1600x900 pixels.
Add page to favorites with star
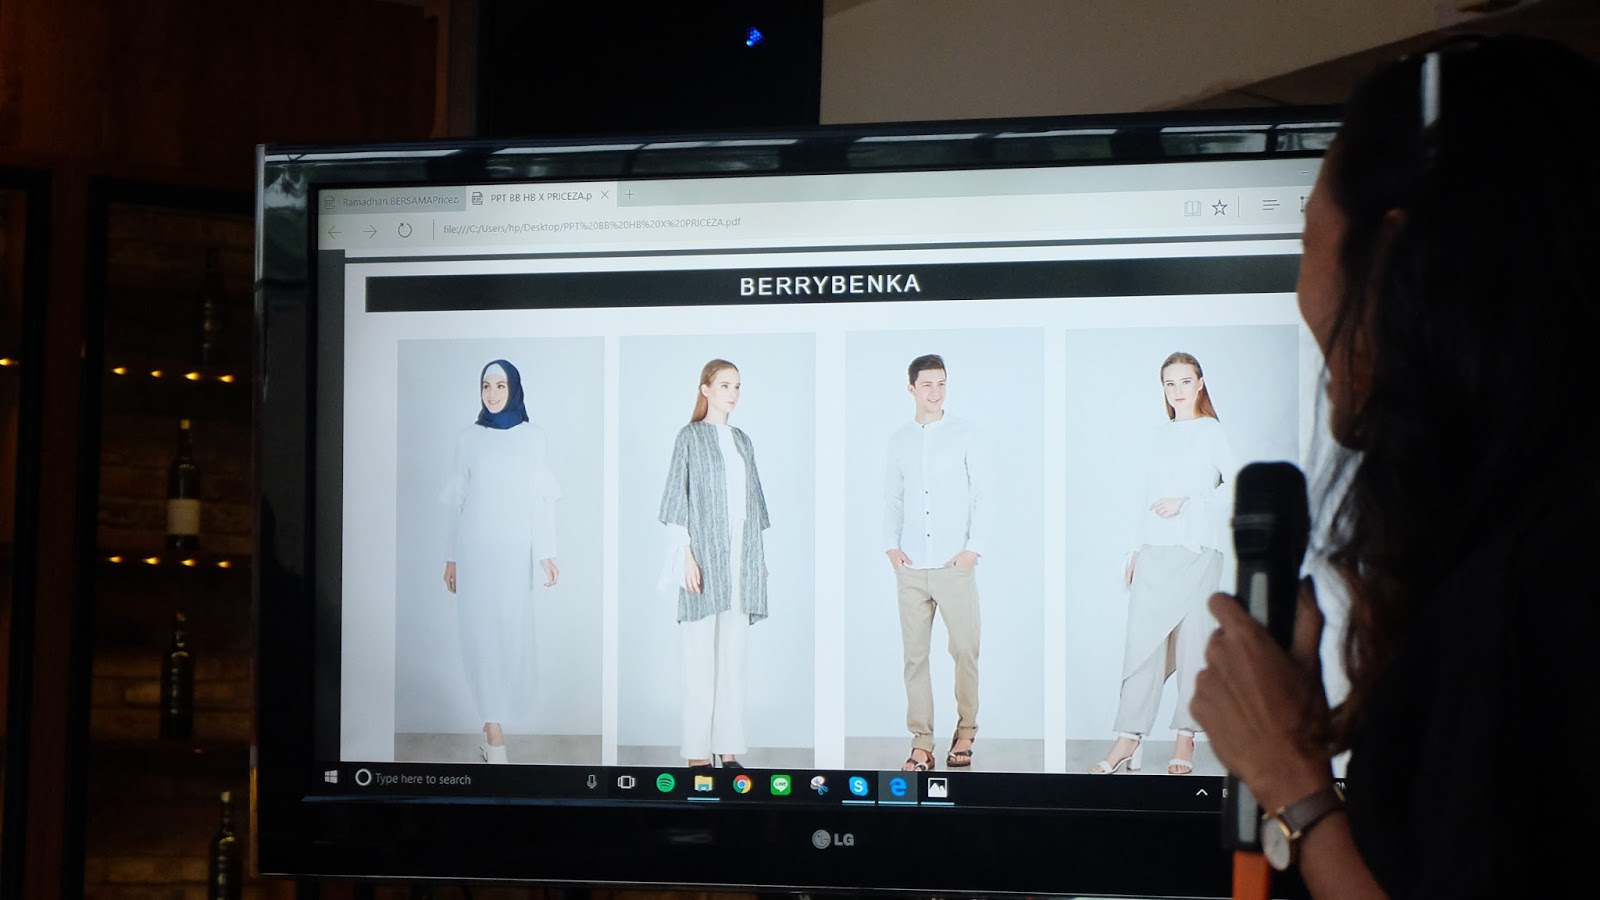coord(1219,207)
